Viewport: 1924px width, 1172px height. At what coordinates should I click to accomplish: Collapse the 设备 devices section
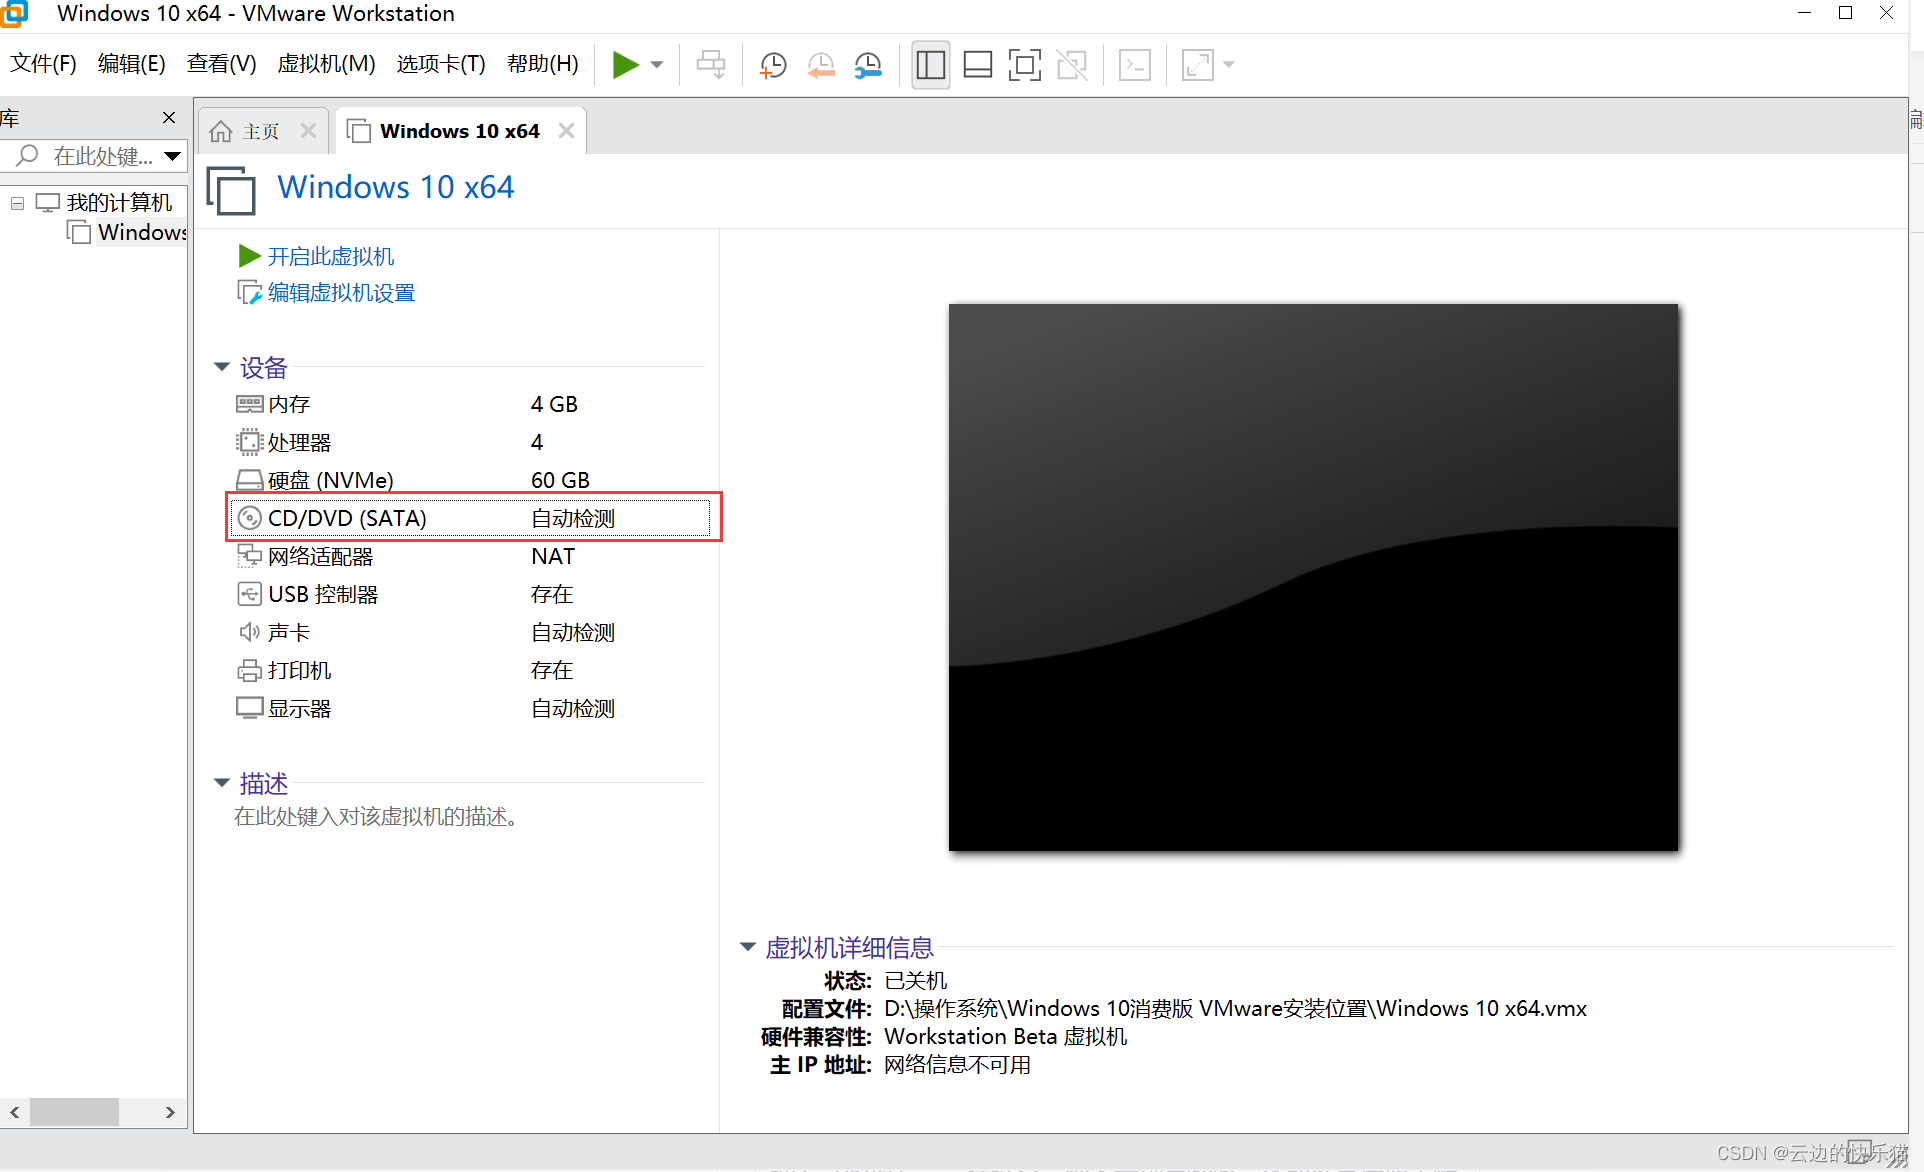(222, 367)
